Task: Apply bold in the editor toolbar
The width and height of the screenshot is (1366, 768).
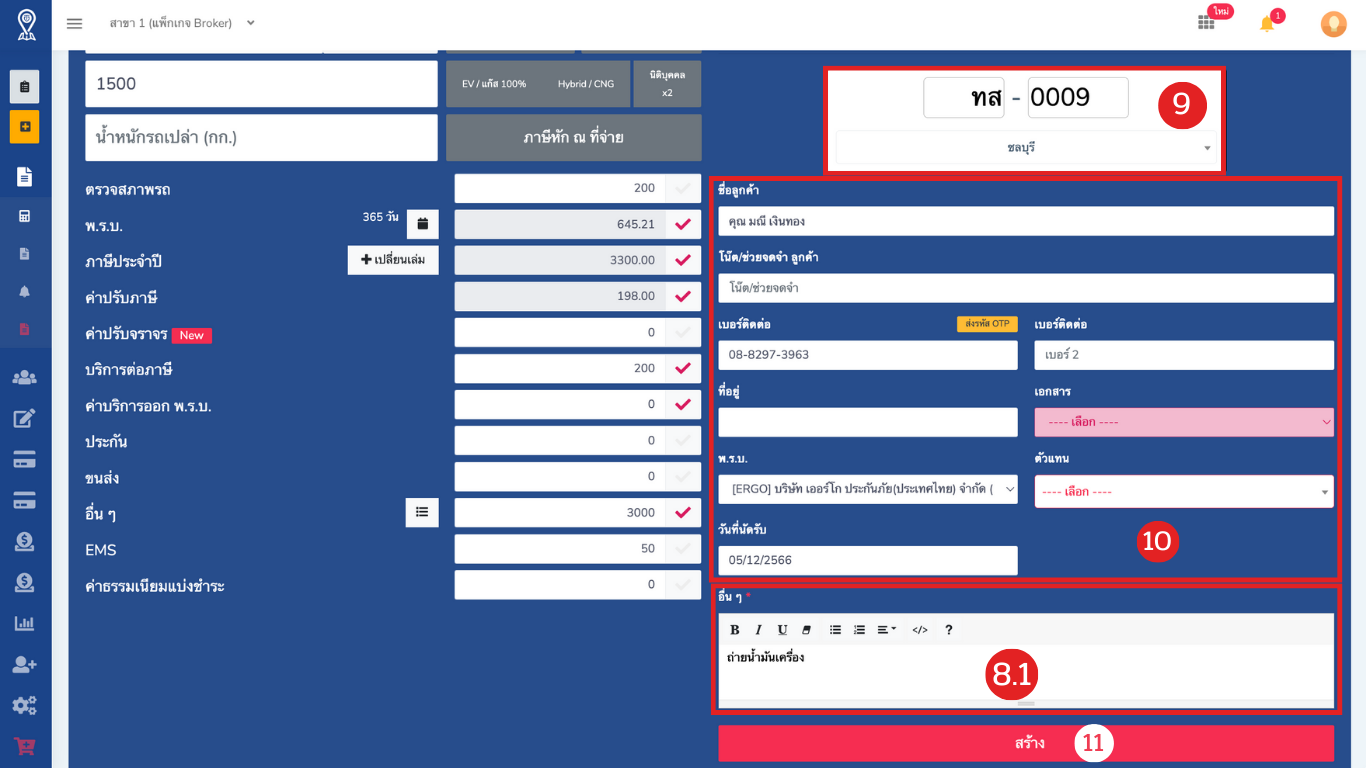Action: (734, 630)
